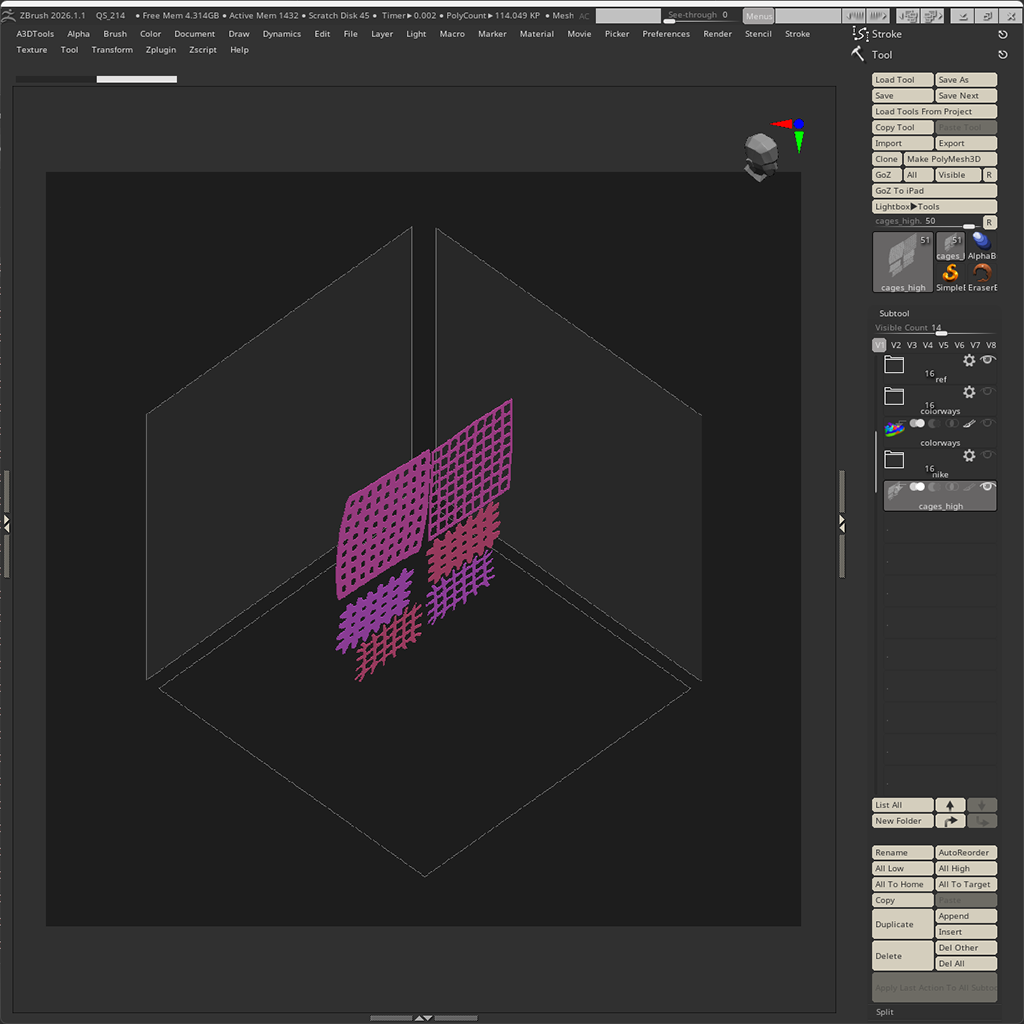
Task: Open the Menus dropdown at the top
Action: click(758, 15)
